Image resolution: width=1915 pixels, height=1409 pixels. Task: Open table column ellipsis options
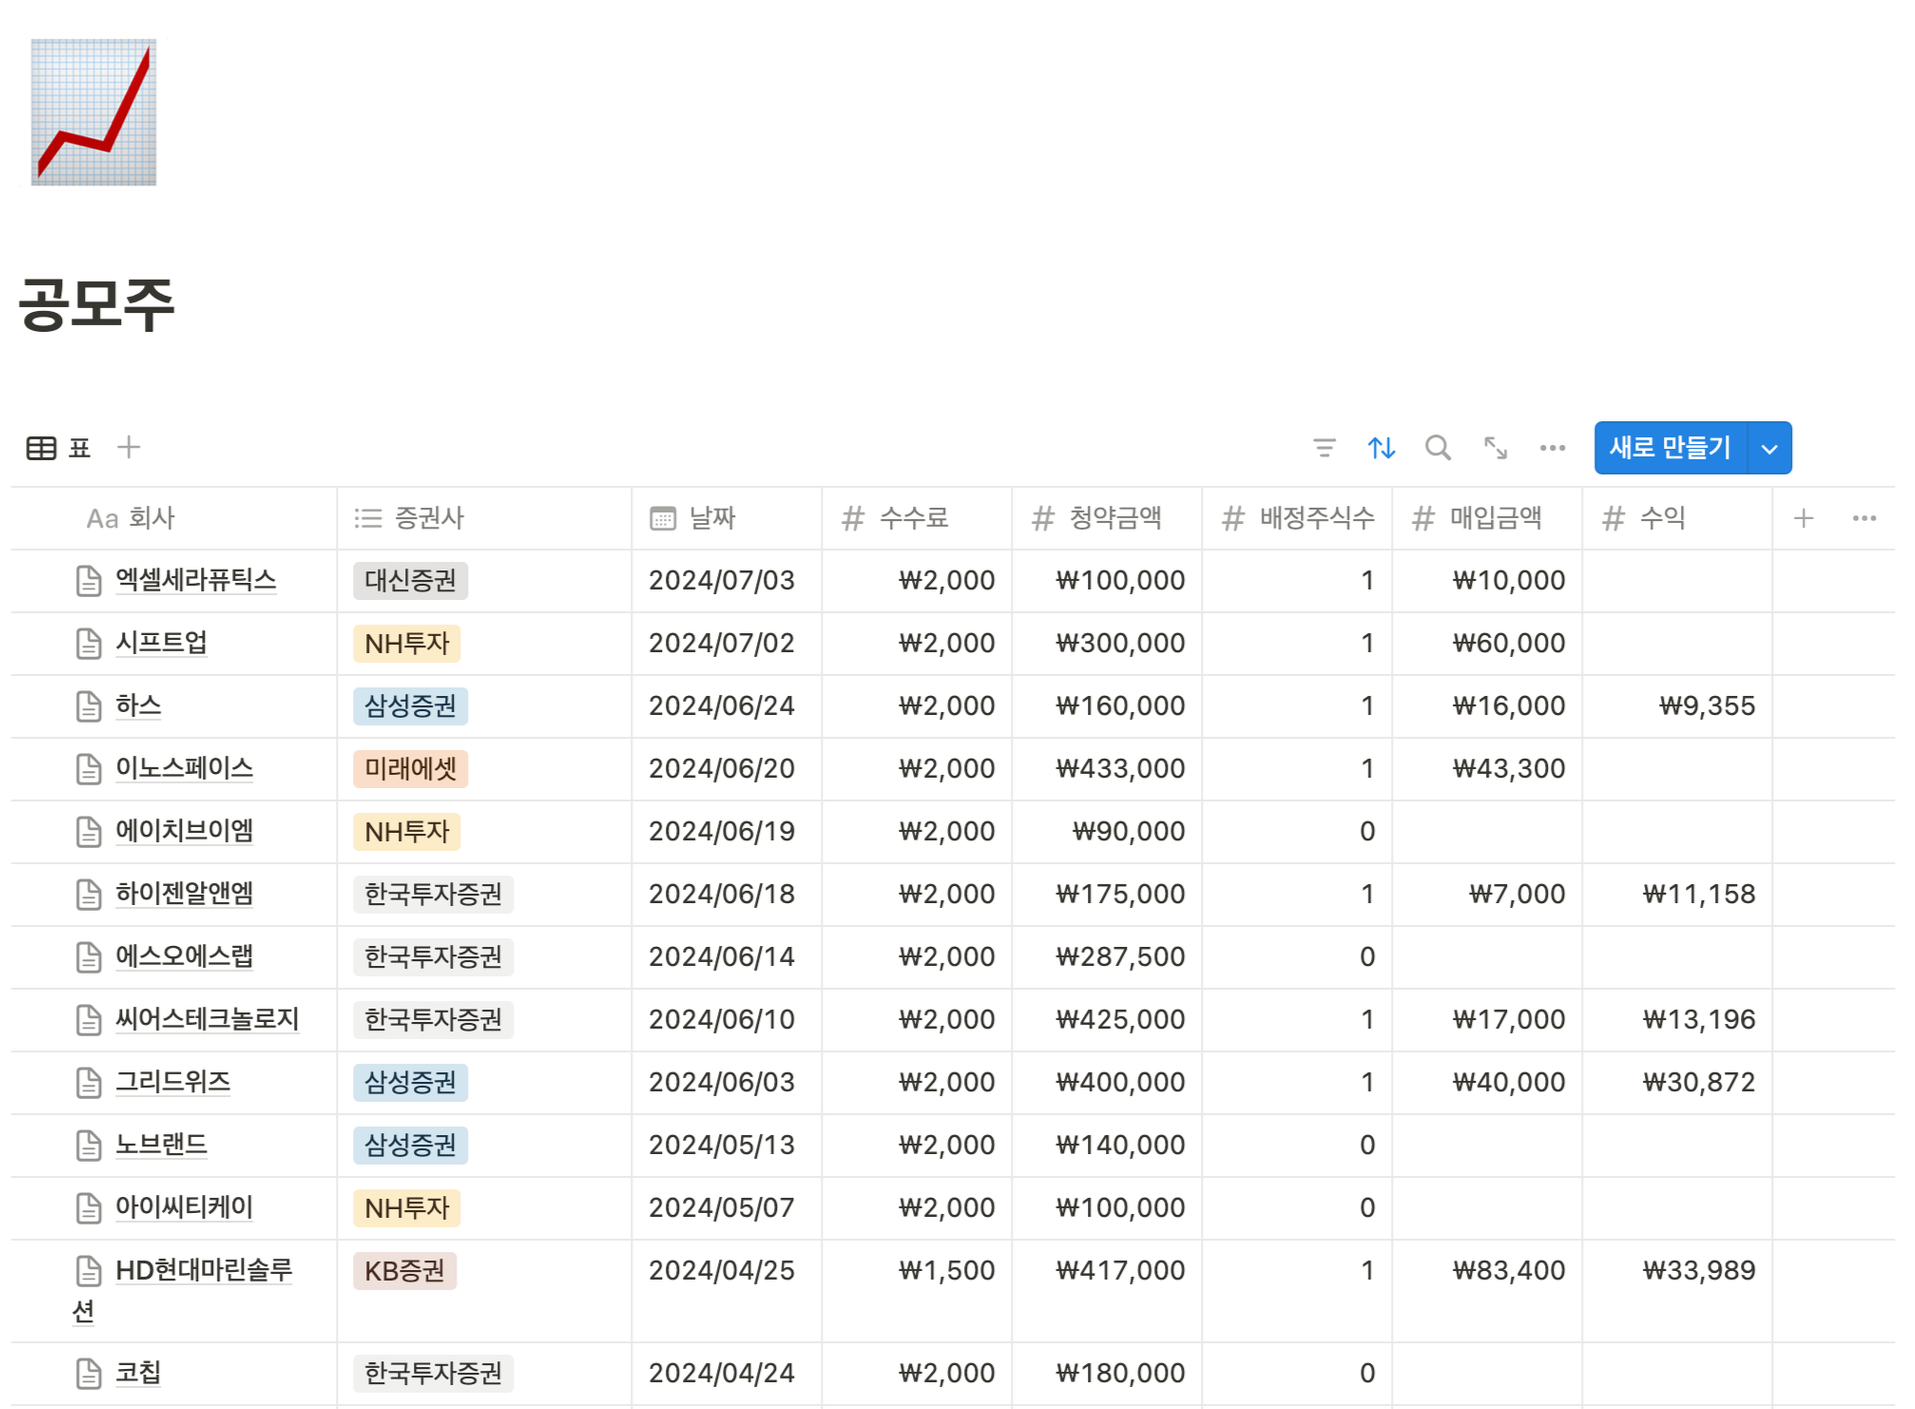(x=1864, y=518)
